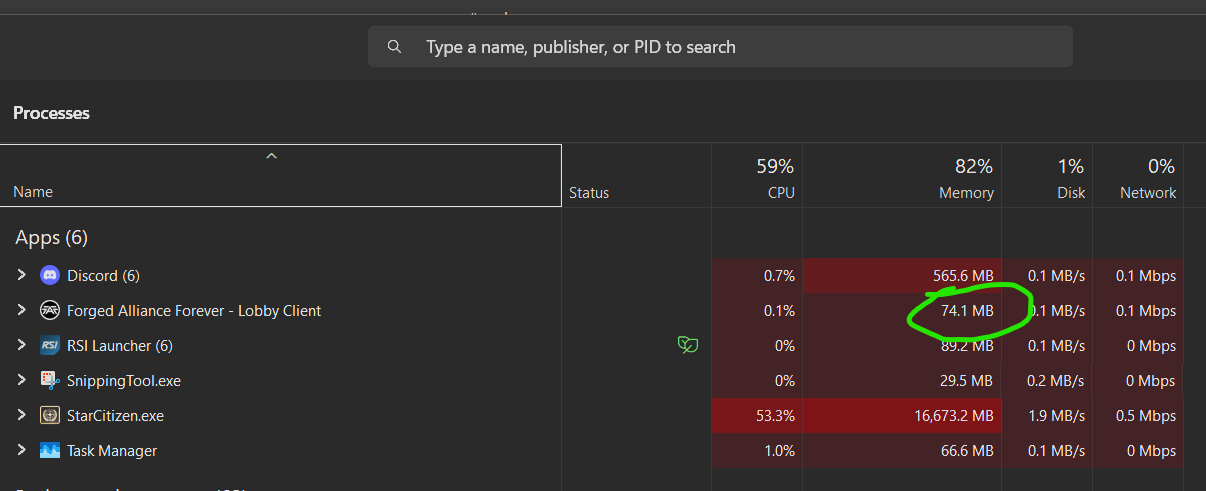The height and width of the screenshot is (491, 1206).
Task: Expand the StarCitizen.exe process row
Action: coord(21,415)
